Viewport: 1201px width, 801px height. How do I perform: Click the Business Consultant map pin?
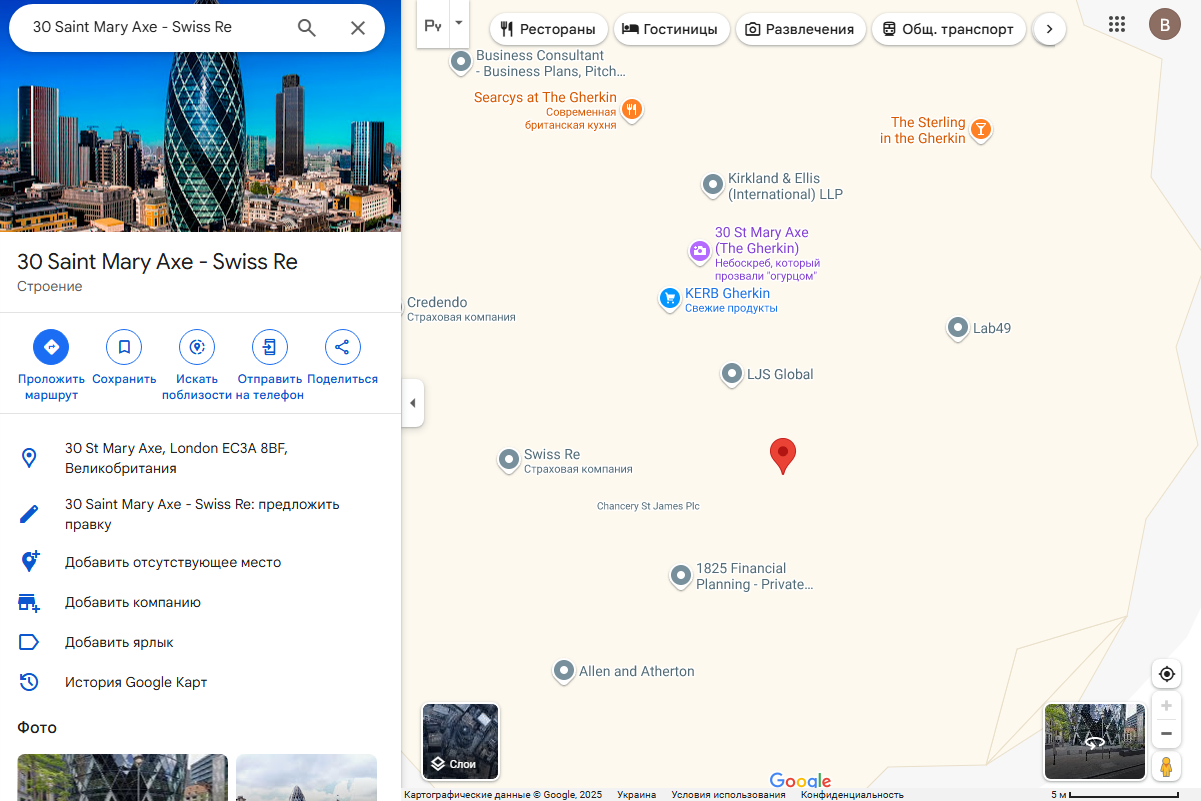[461, 62]
